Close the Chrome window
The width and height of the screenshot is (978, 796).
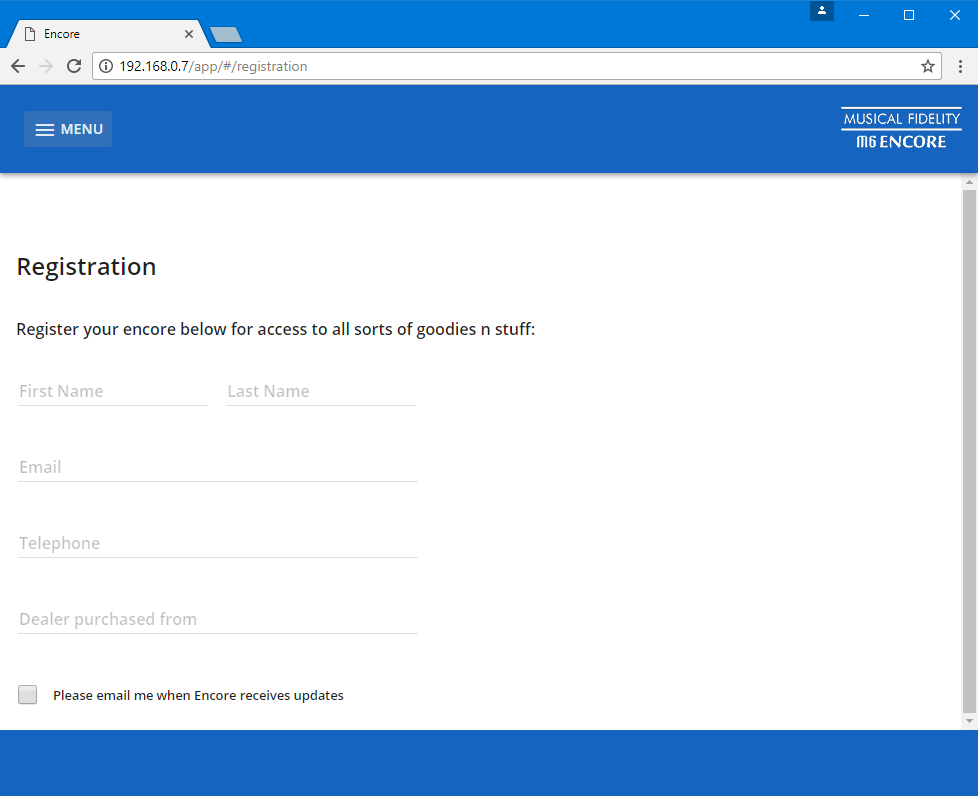tap(955, 15)
